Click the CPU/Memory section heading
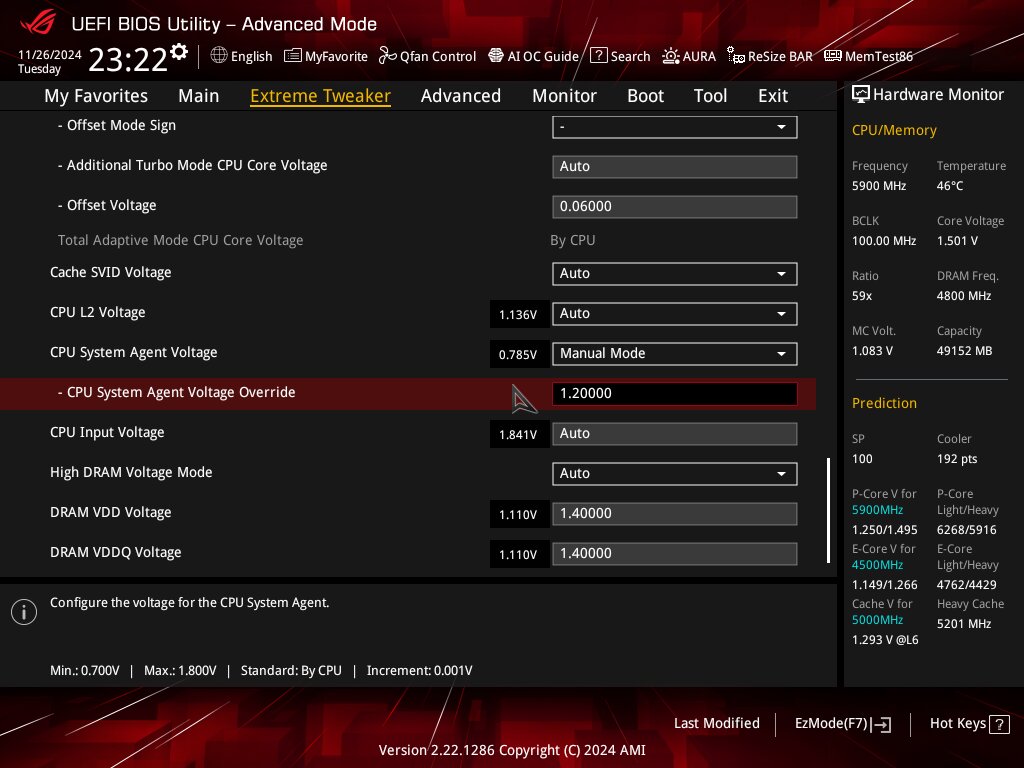This screenshot has height=768, width=1024. coord(894,130)
